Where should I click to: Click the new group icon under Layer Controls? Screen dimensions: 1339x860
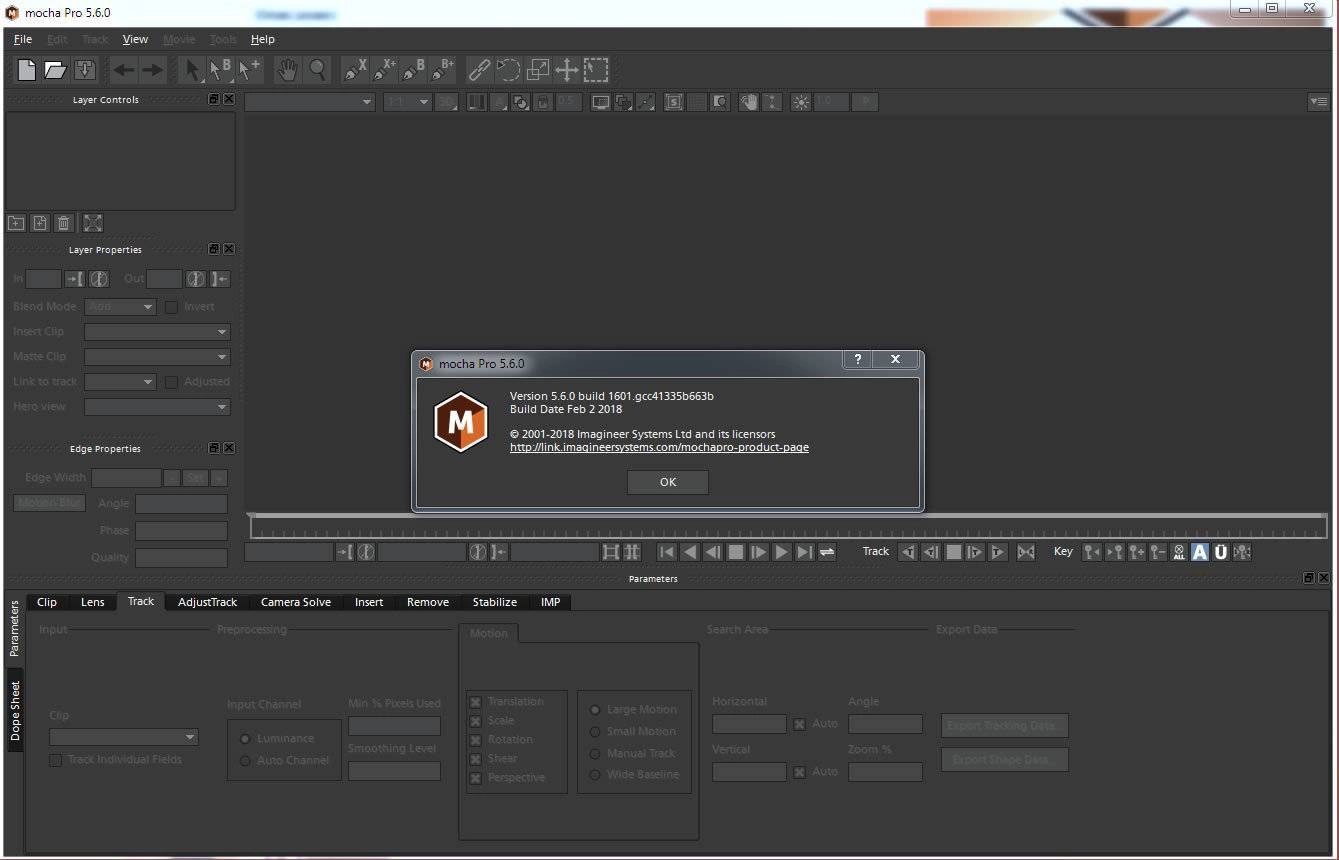[16, 223]
